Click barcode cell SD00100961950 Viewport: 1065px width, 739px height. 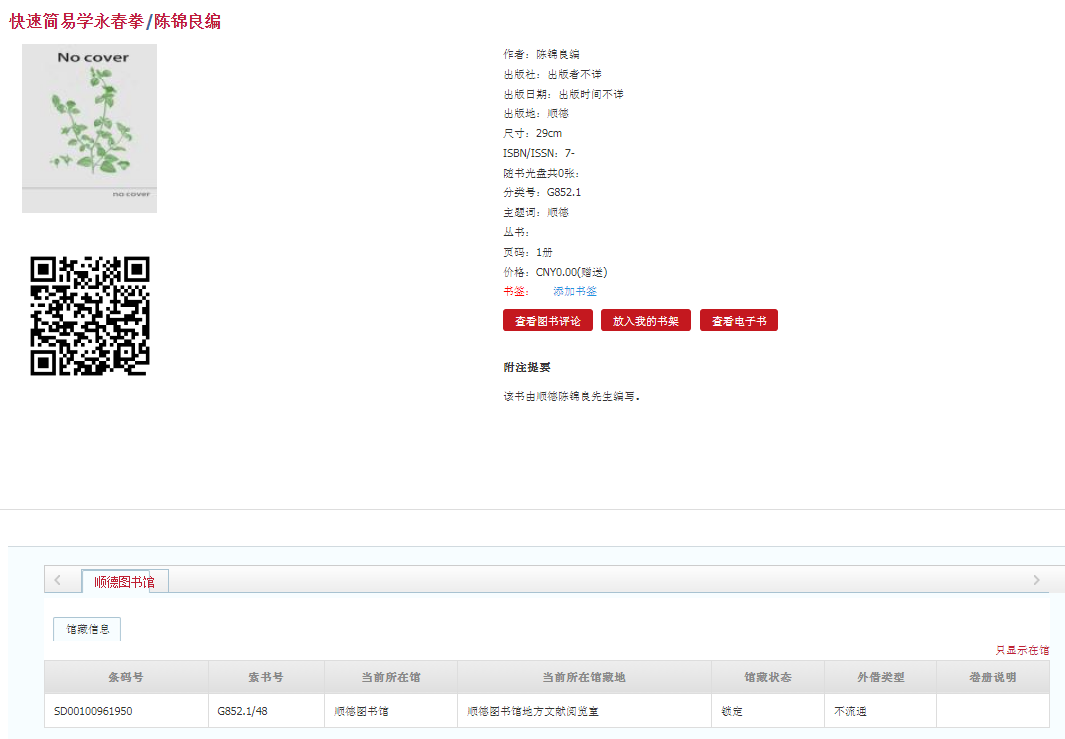tap(126, 711)
